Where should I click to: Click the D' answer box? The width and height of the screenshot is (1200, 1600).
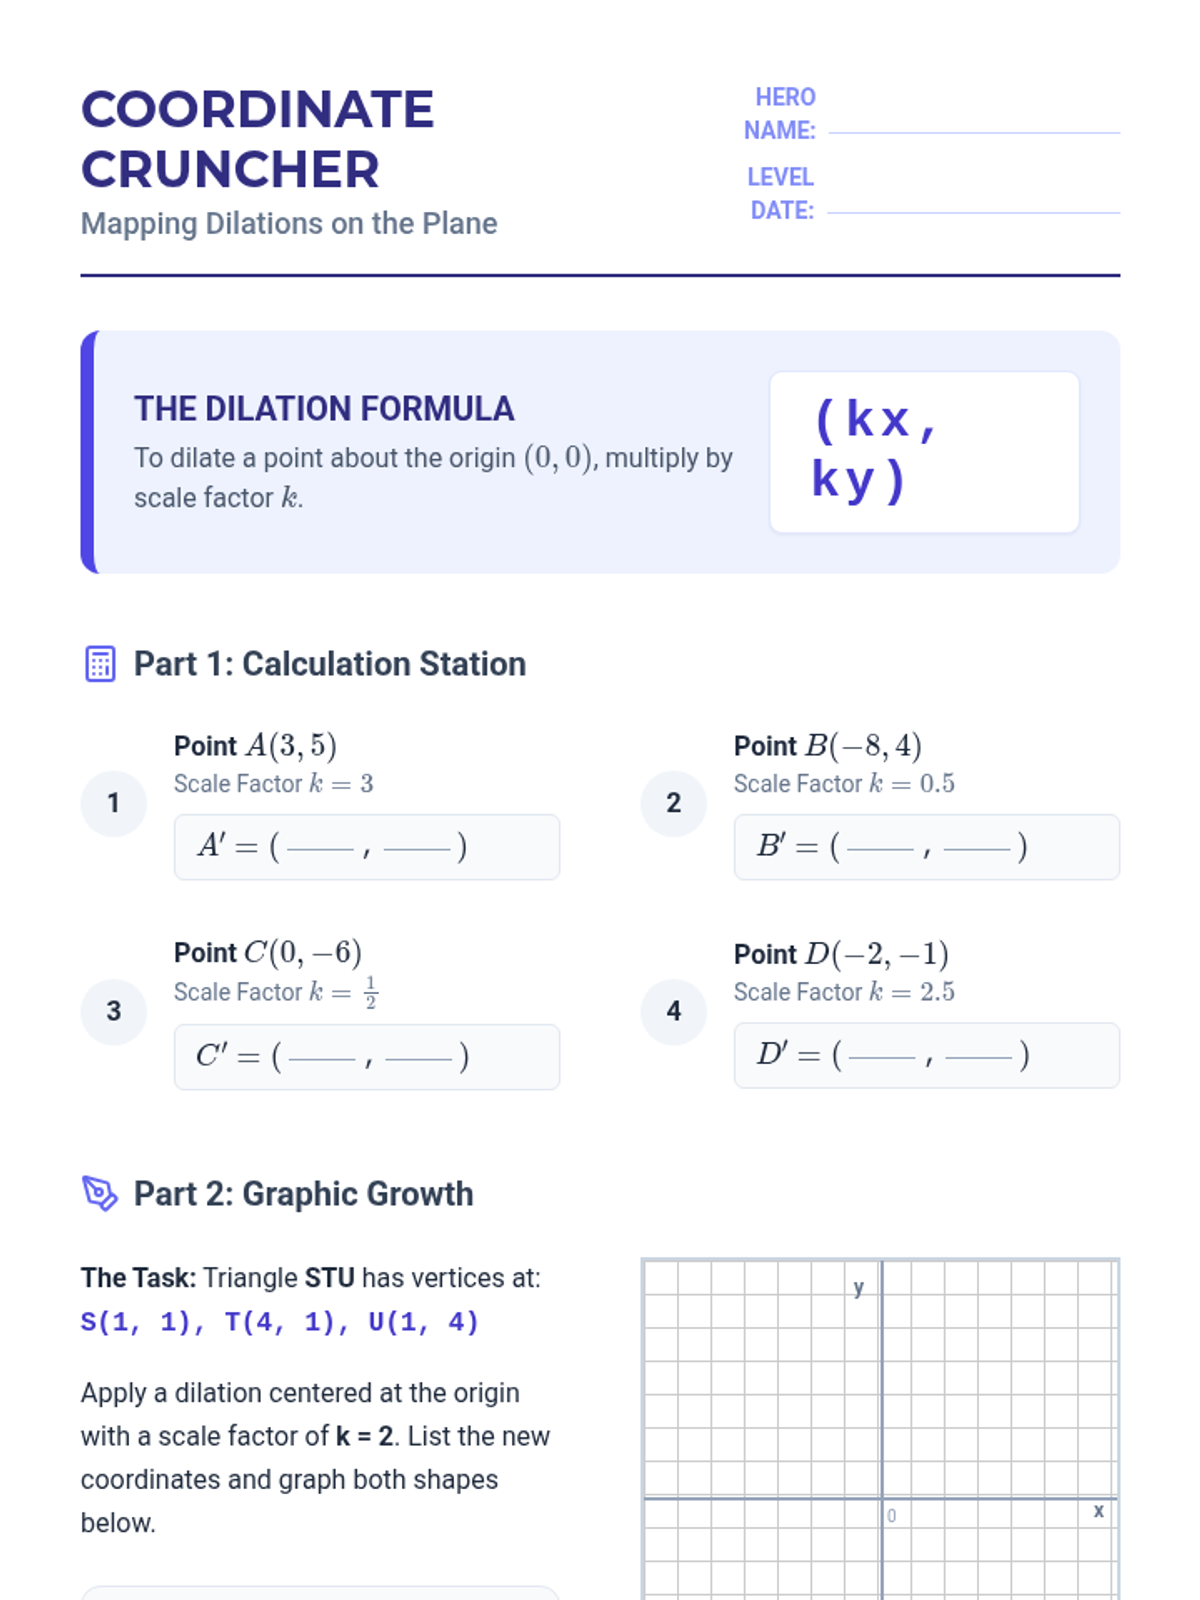(927, 1055)
